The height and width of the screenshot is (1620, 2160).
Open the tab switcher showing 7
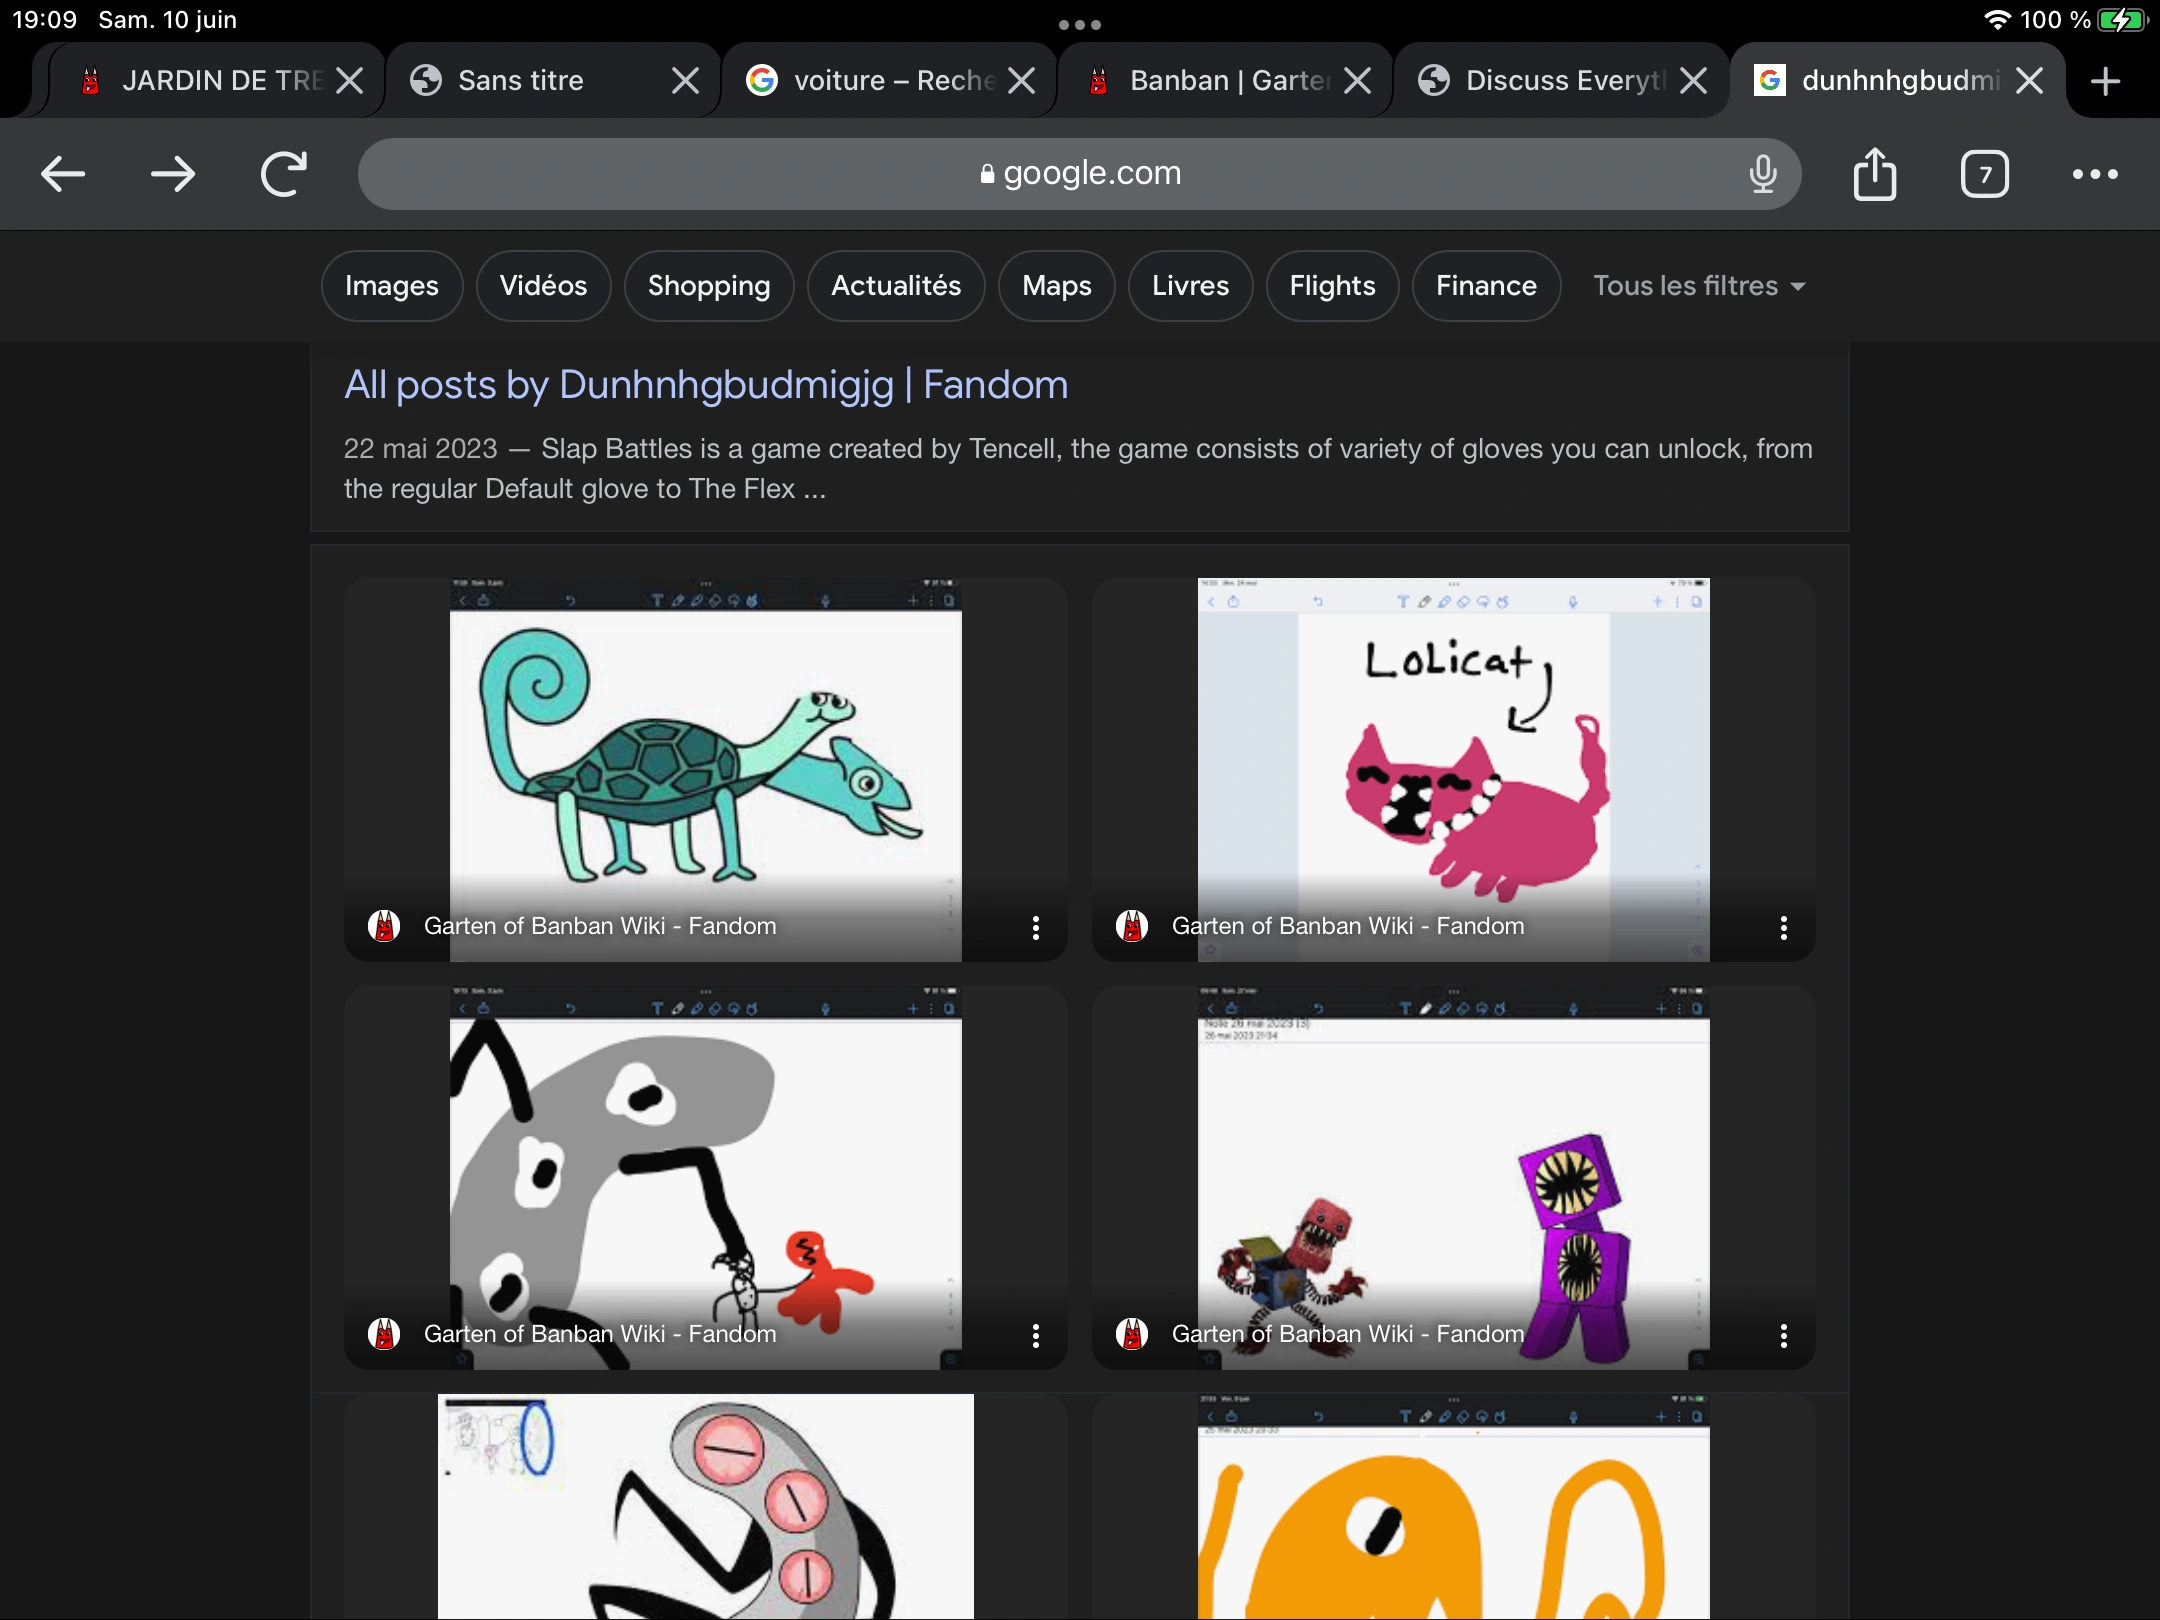1985,174
